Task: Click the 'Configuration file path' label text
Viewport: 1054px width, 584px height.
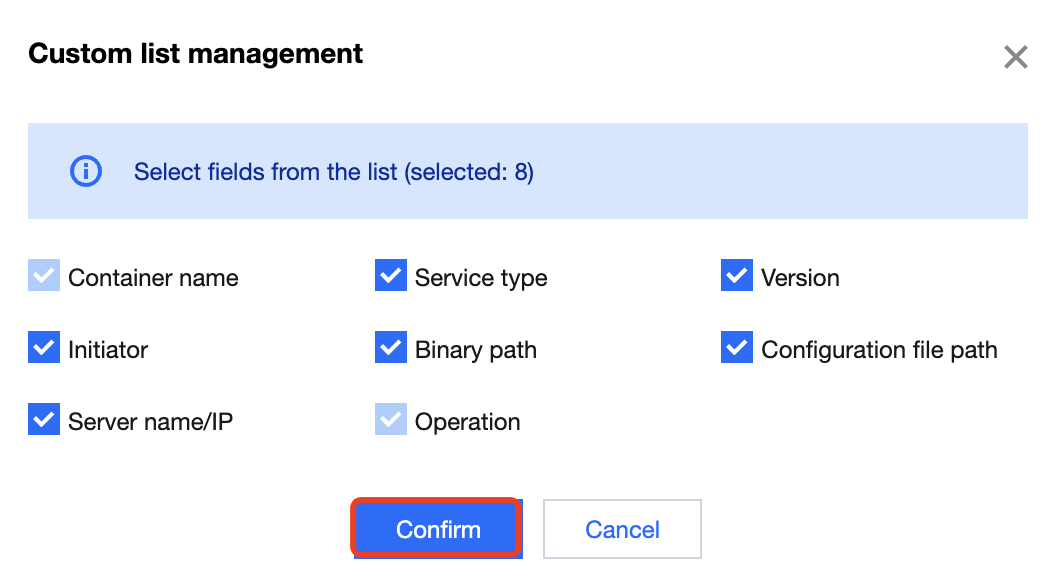Action: tap(879, 350)
